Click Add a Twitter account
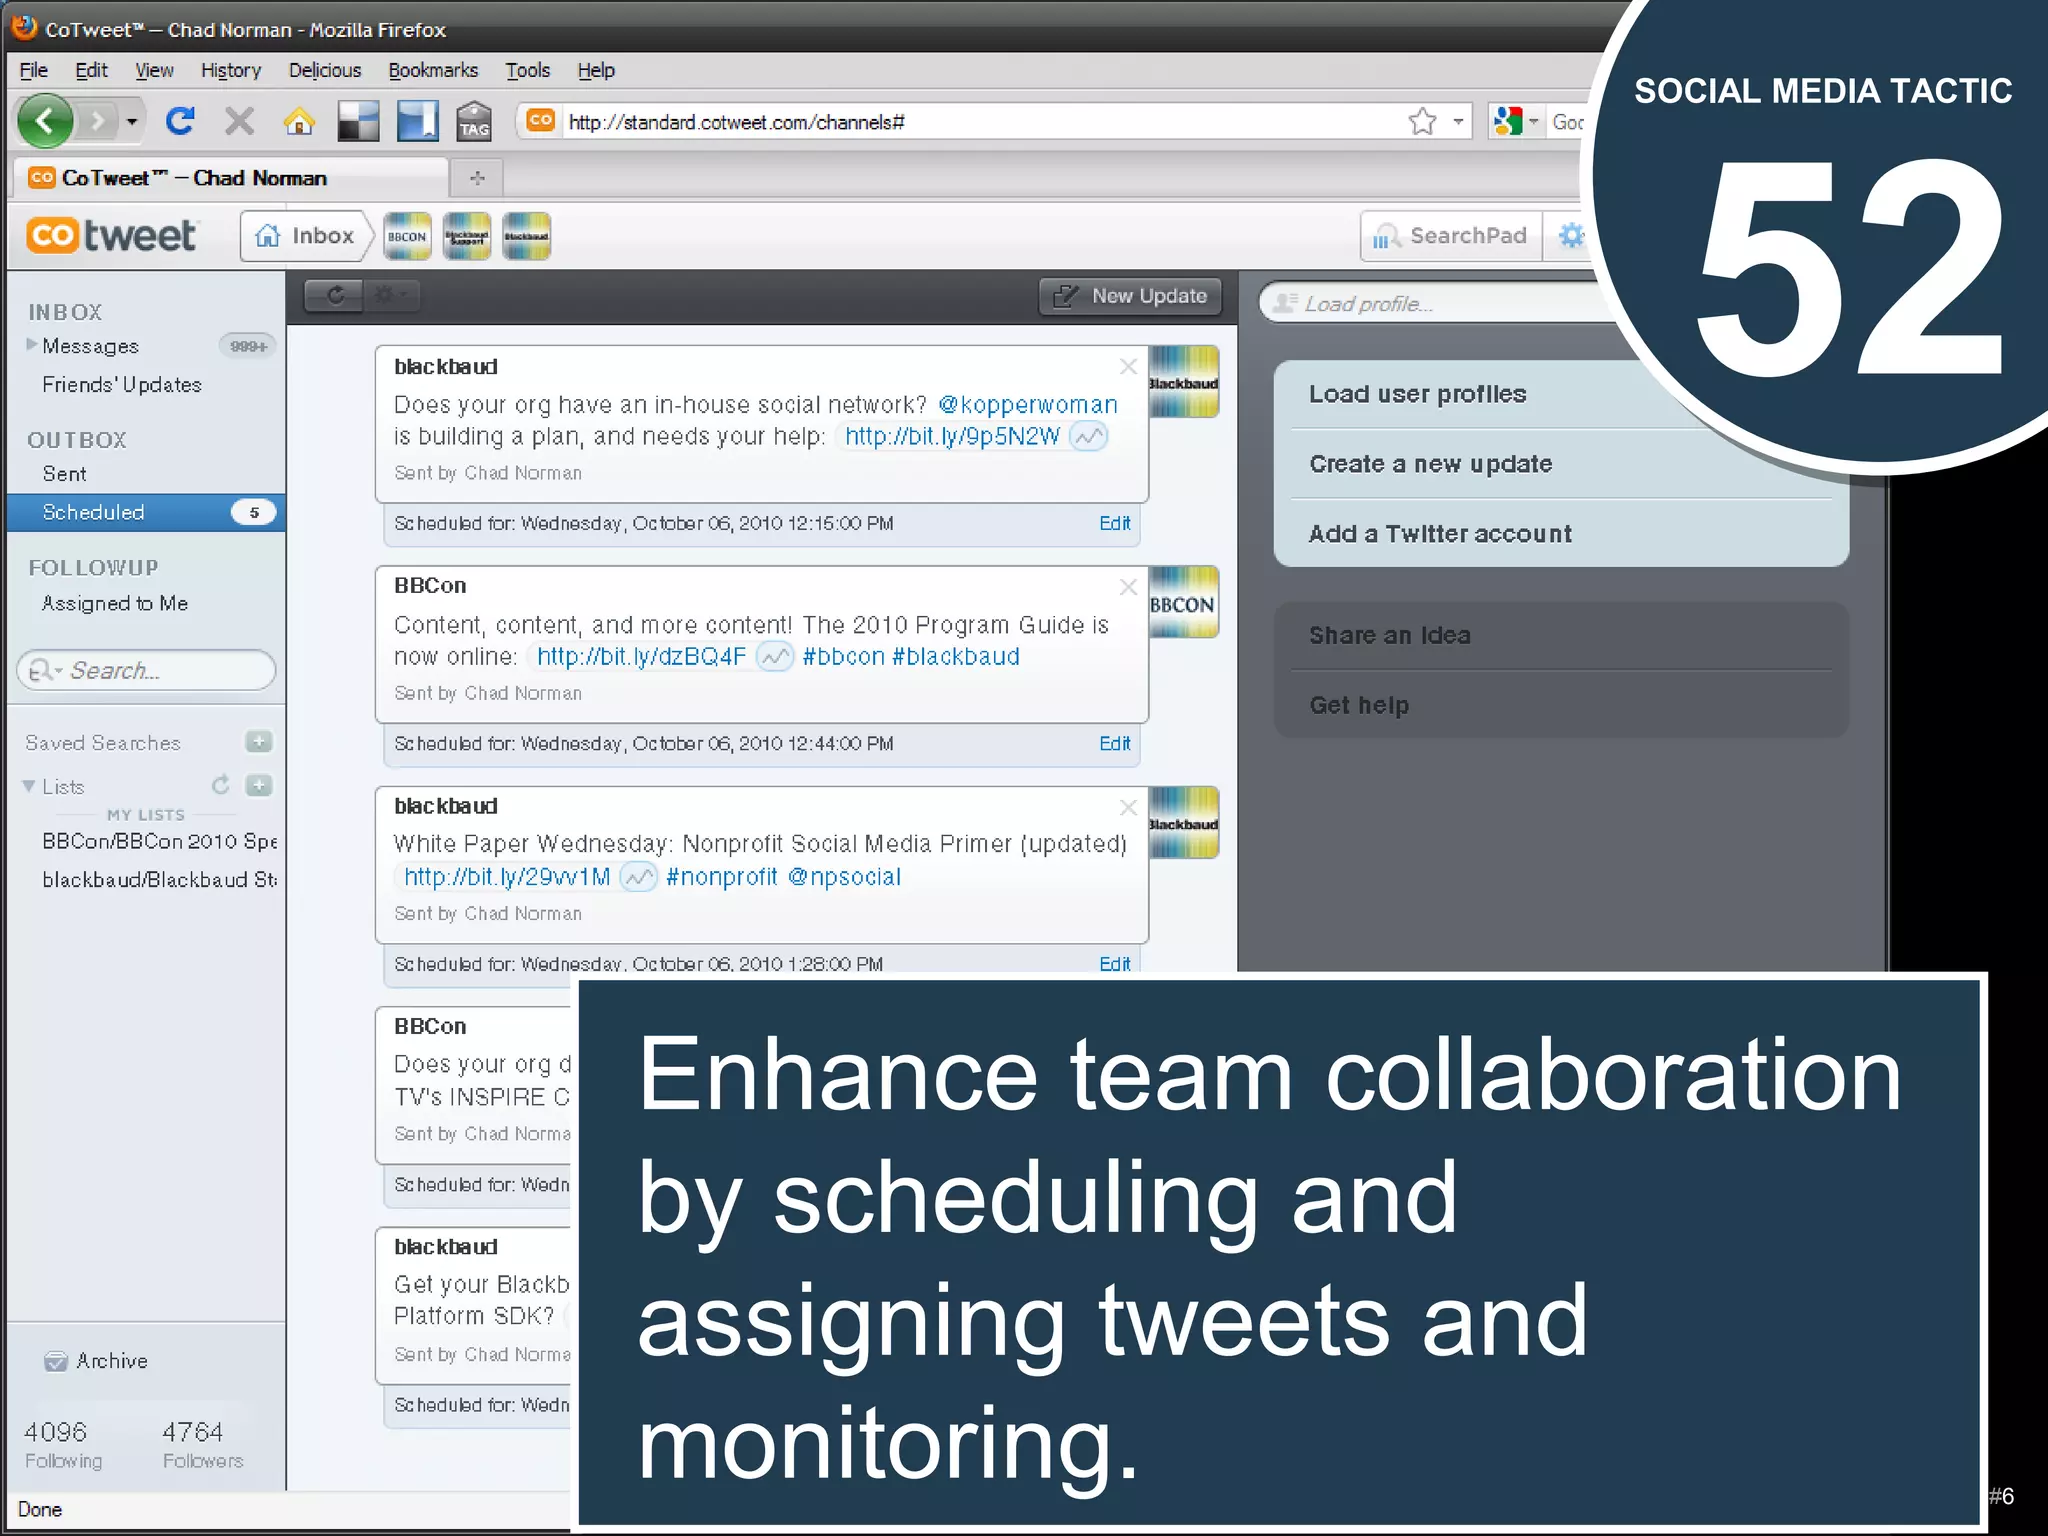The height and width of the screenshot is (1536, 2048). pos(1440,534)
